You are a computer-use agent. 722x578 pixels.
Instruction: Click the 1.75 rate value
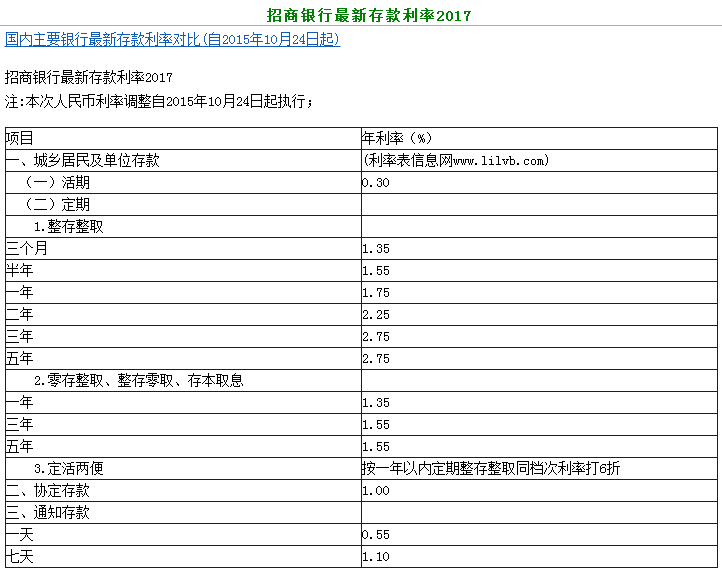(376, 293)
